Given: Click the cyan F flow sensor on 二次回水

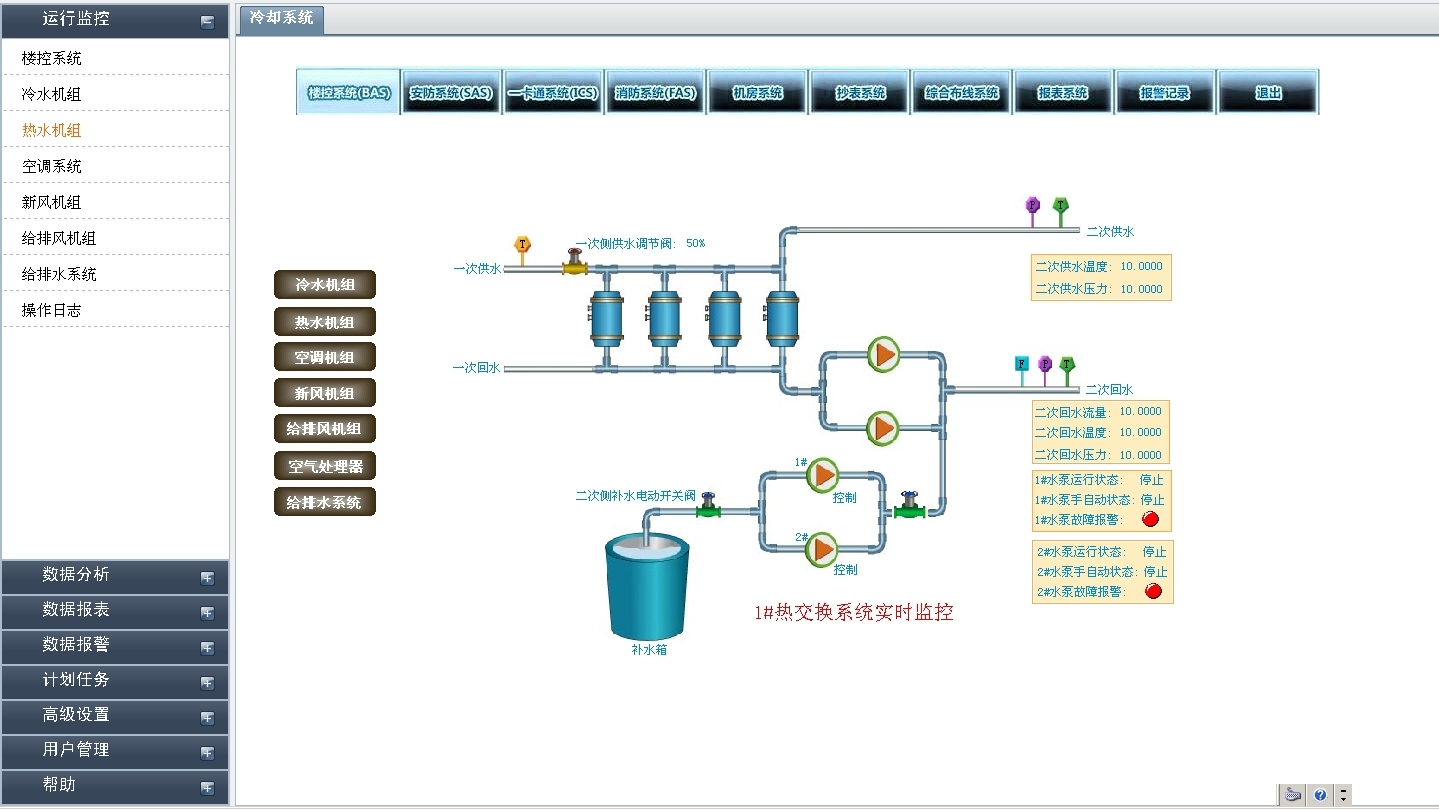Looking at the screenshot, I should click(x=1021, y=365).
